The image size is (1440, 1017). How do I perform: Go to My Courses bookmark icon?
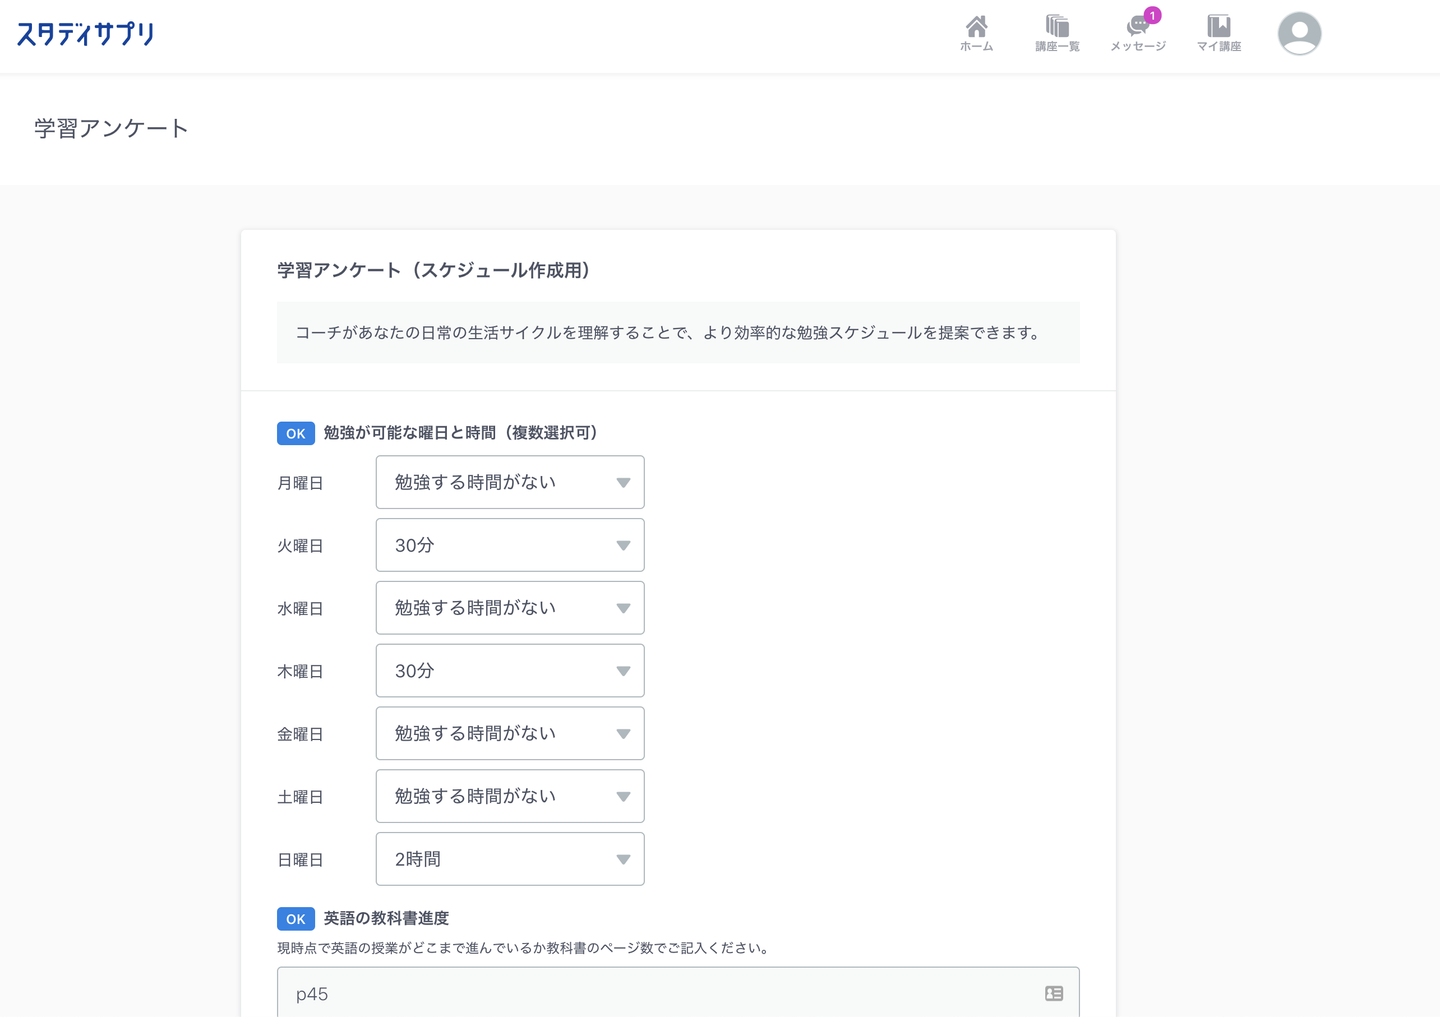pyautogui.click(x=1218, y=33)
